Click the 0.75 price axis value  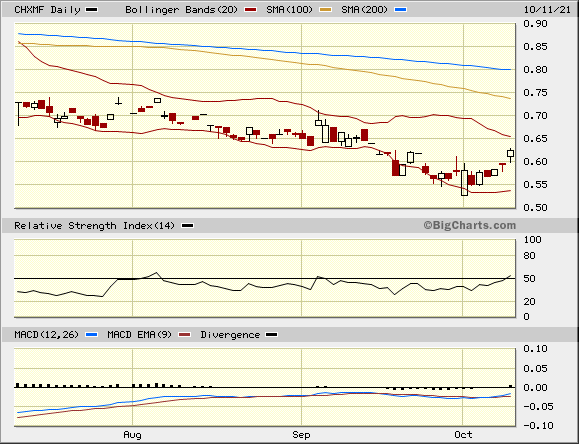point(535,92)
